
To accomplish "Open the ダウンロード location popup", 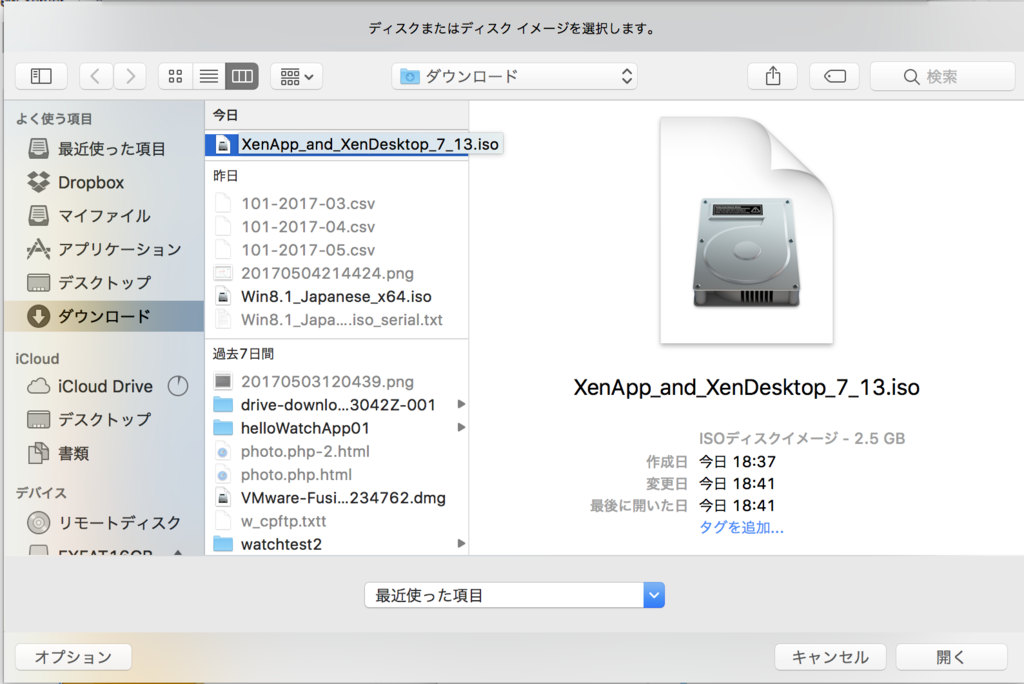I will click(515, 76).
